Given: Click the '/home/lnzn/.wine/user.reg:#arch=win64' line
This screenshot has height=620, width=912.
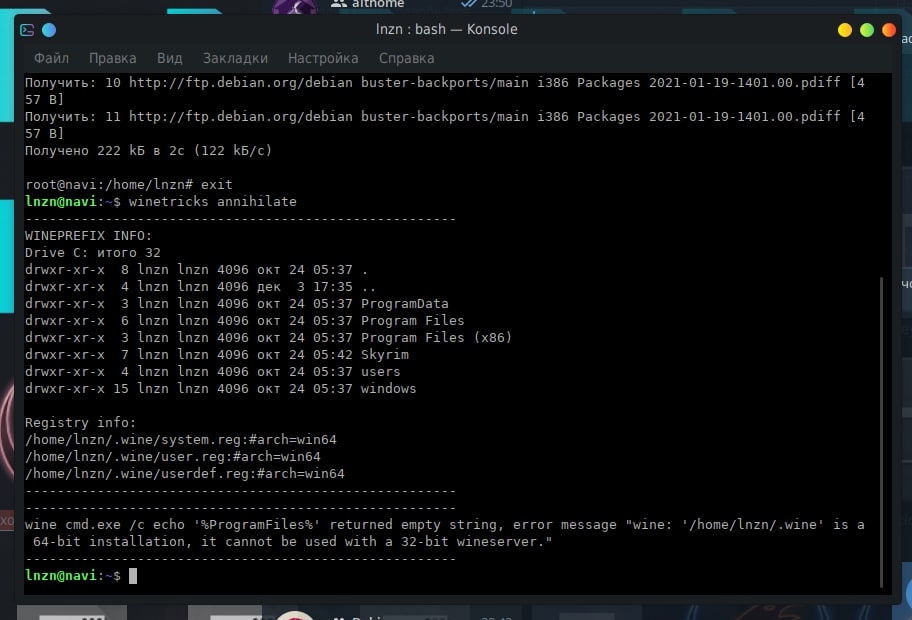Looking at the screenshot, I should point(172,457).
